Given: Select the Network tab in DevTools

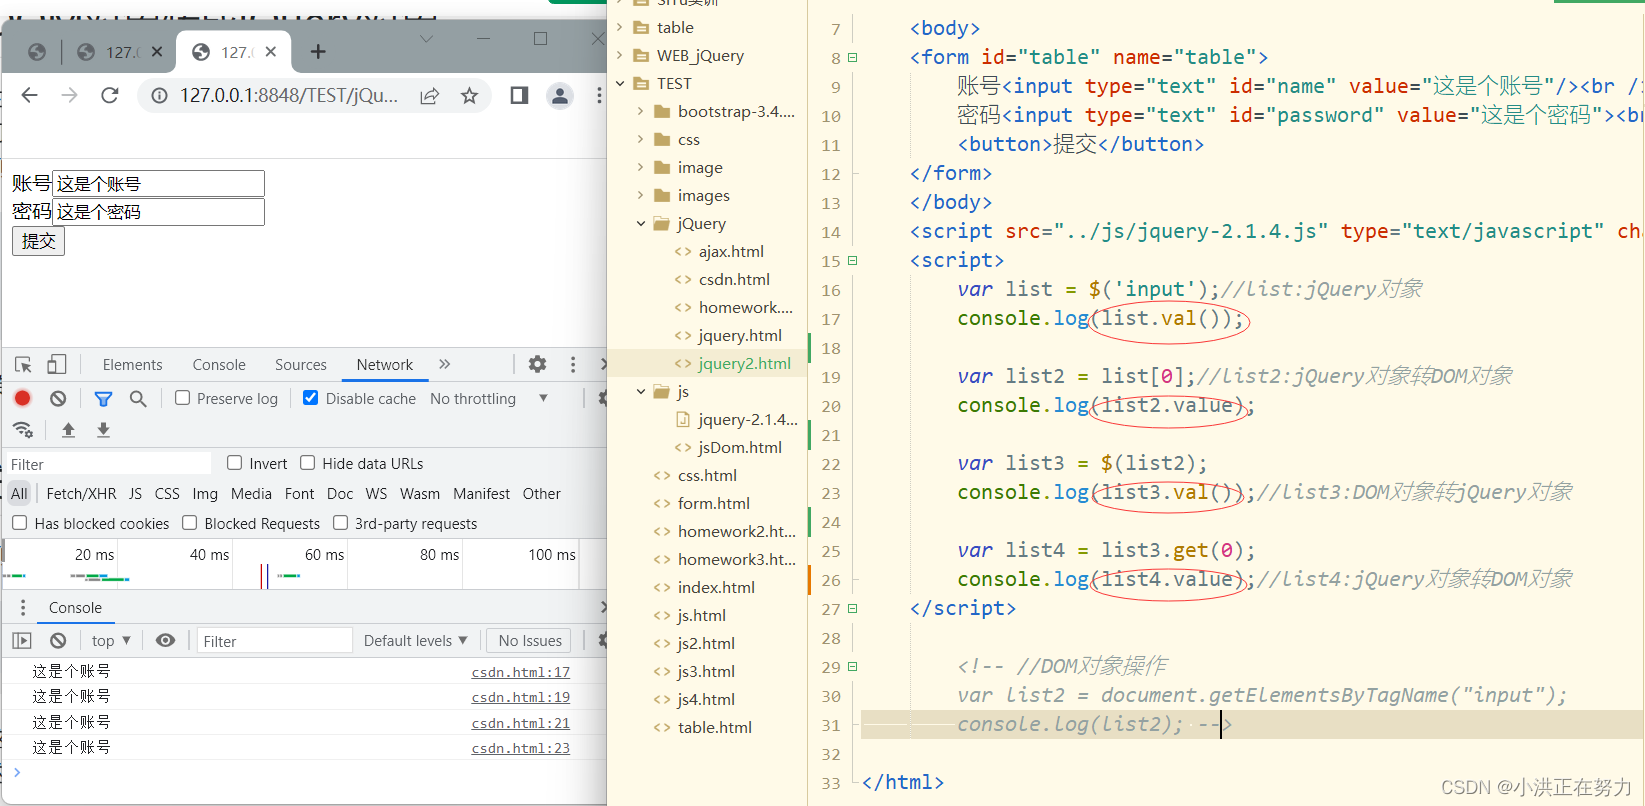Looking at the screenshot, I should click(x=385, y=365).
